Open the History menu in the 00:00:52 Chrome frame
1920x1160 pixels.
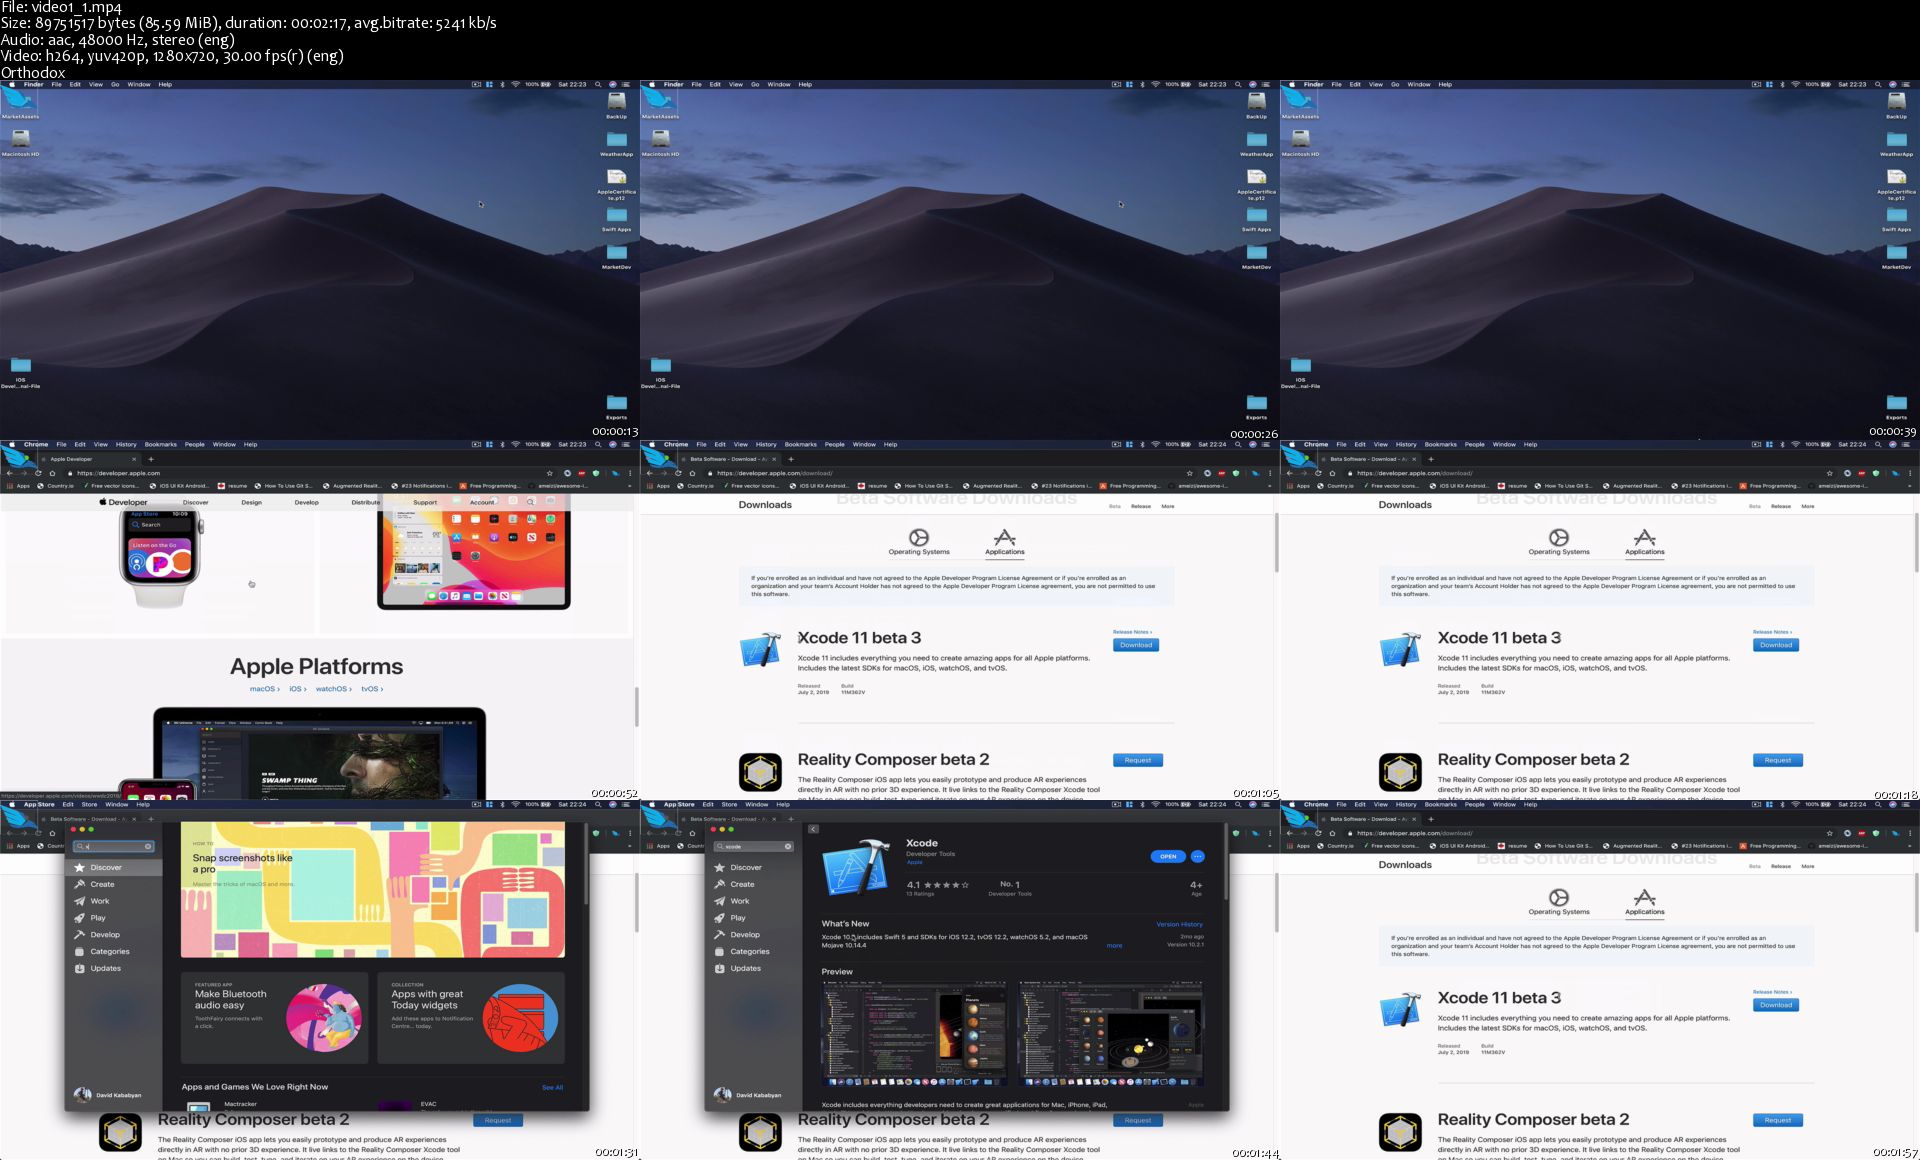[x=126, y=444]
